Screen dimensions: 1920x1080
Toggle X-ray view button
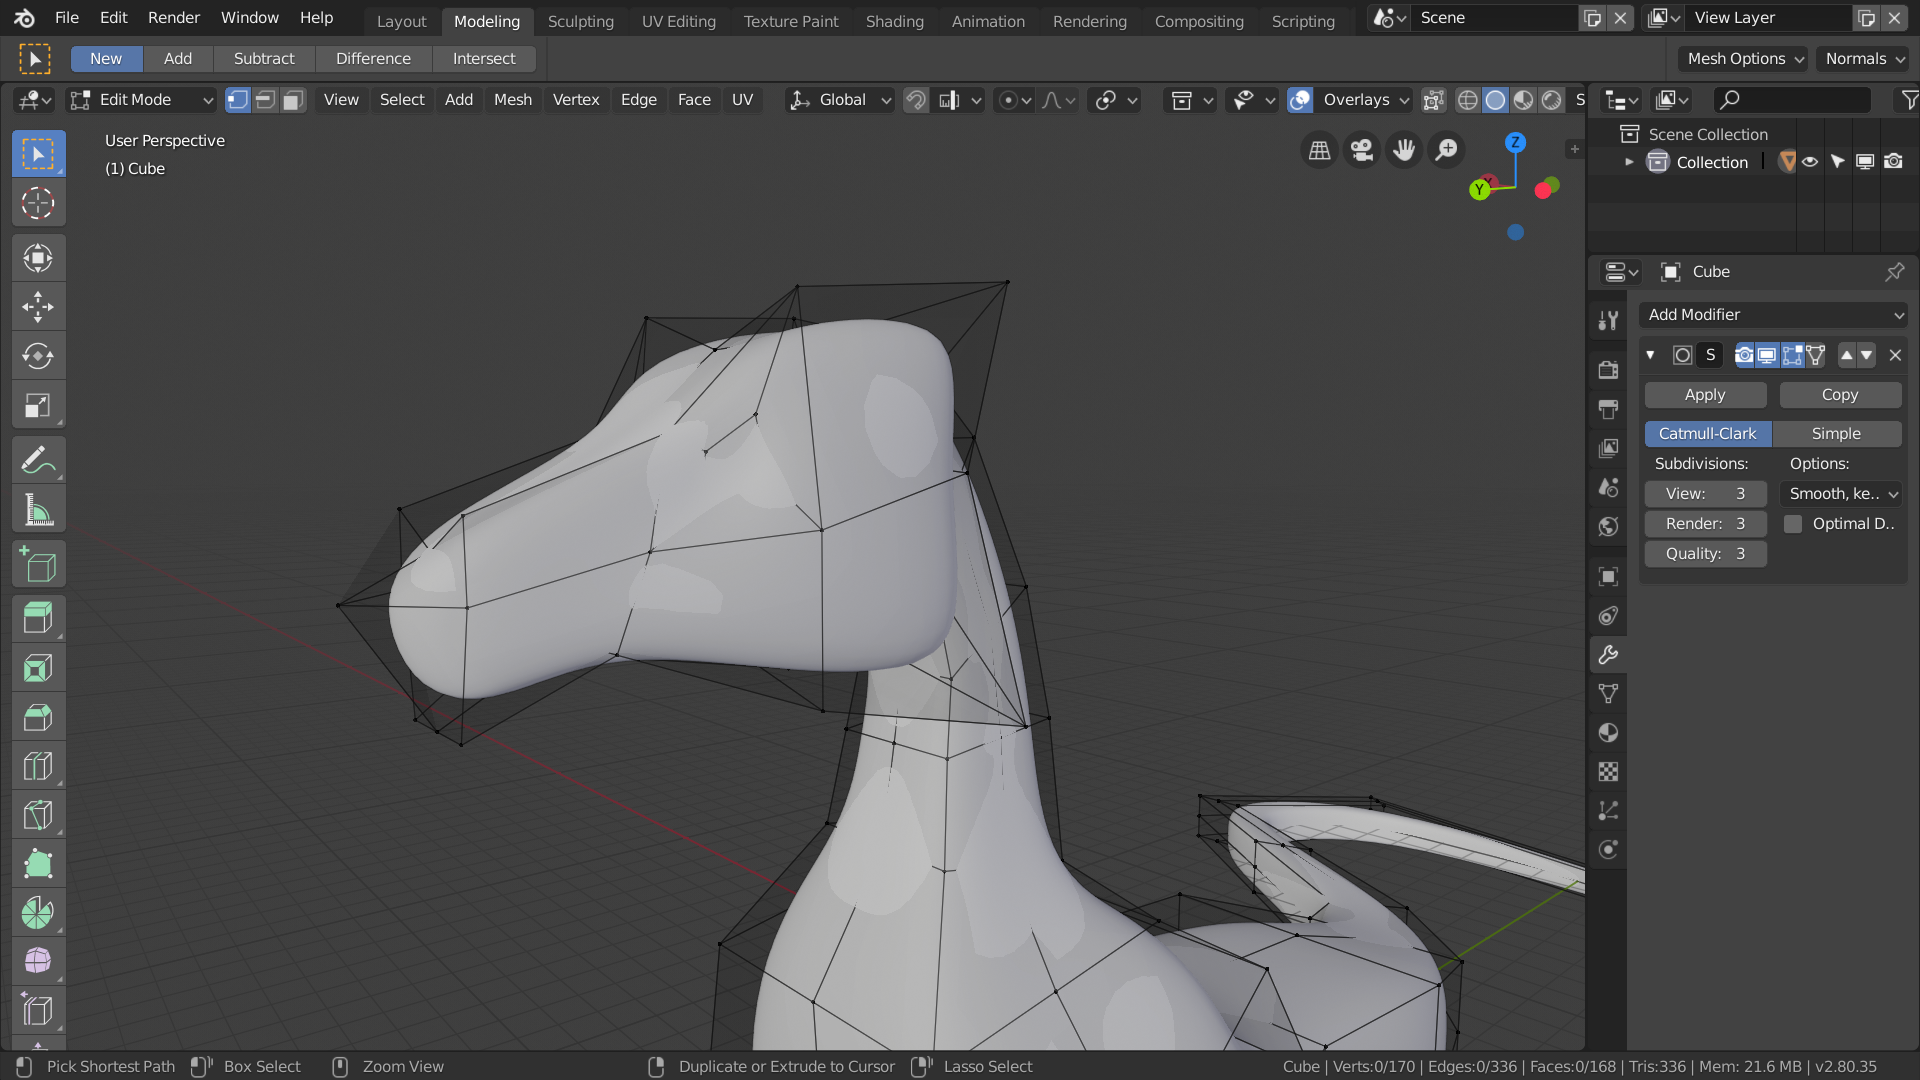(x=1434, y=100)
